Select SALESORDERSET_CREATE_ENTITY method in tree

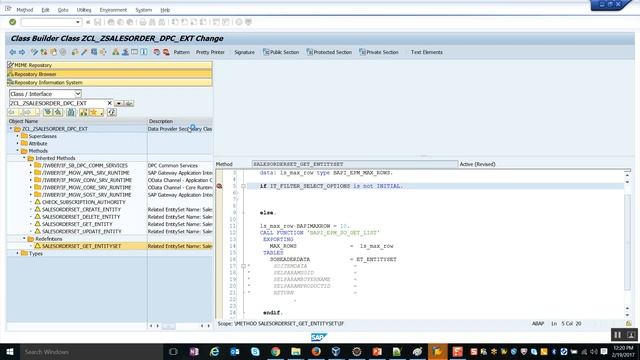(x=82, y=209)
